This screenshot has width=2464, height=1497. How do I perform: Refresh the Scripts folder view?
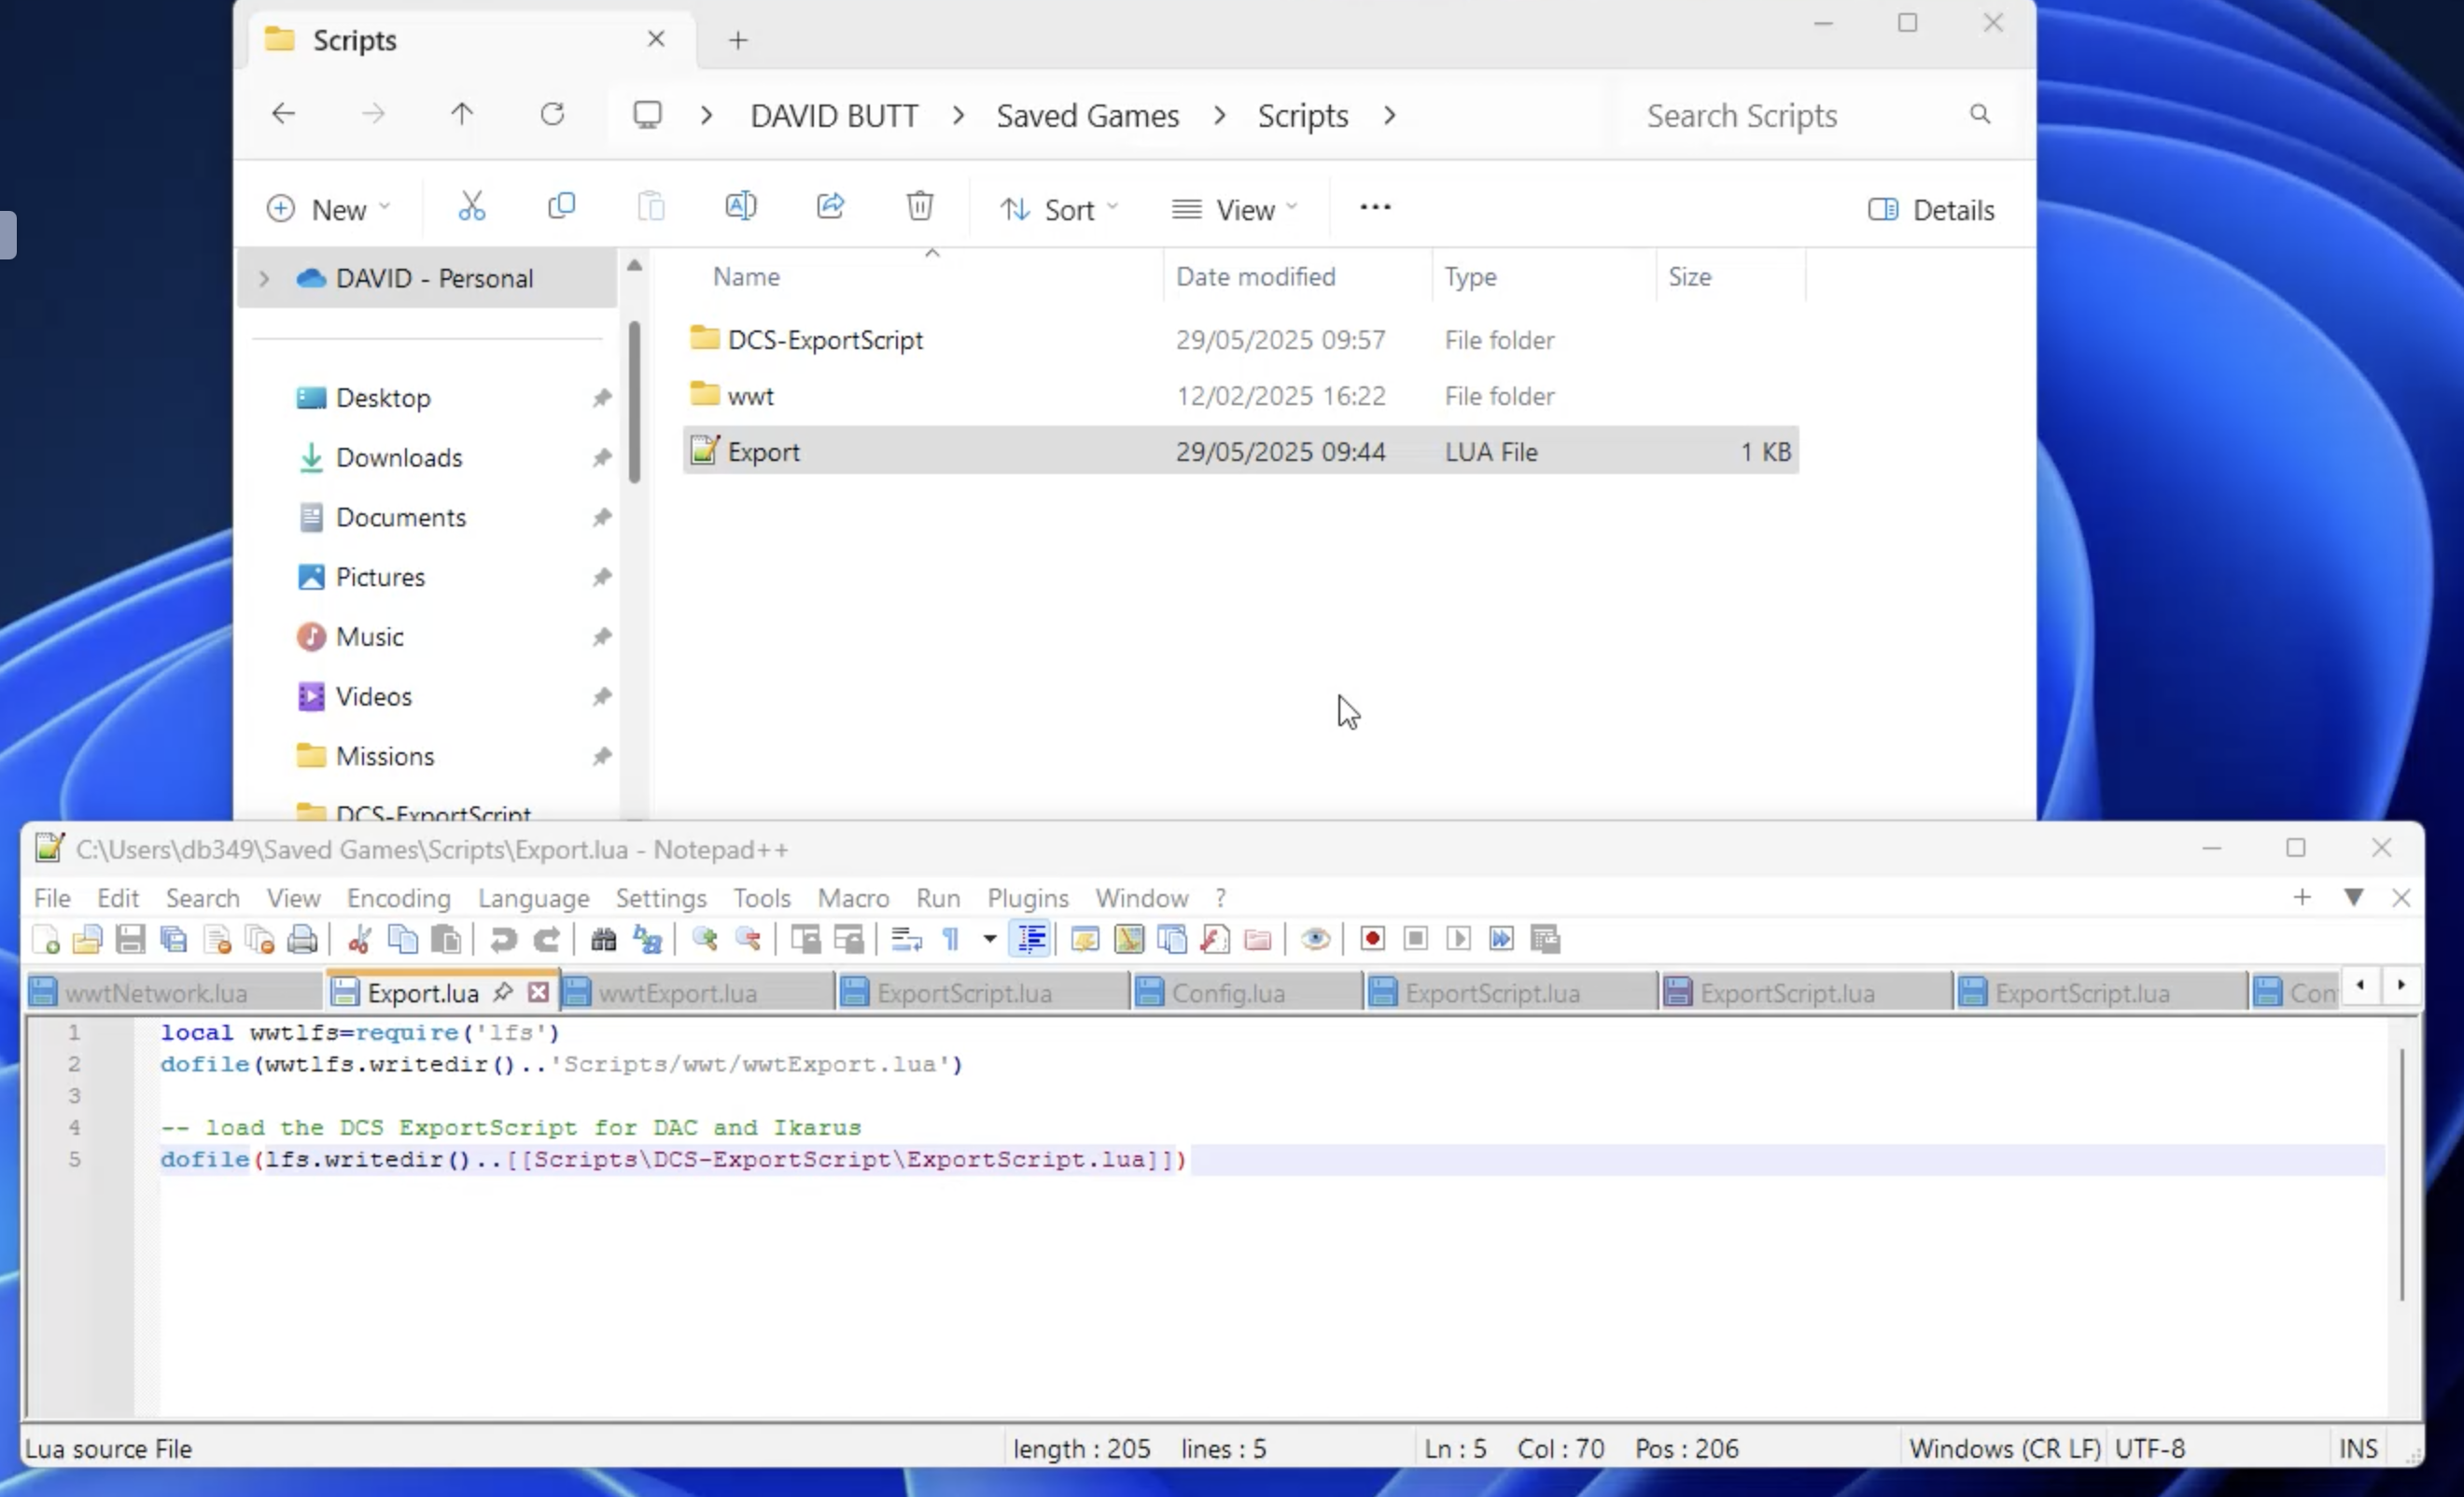[552, 114]
